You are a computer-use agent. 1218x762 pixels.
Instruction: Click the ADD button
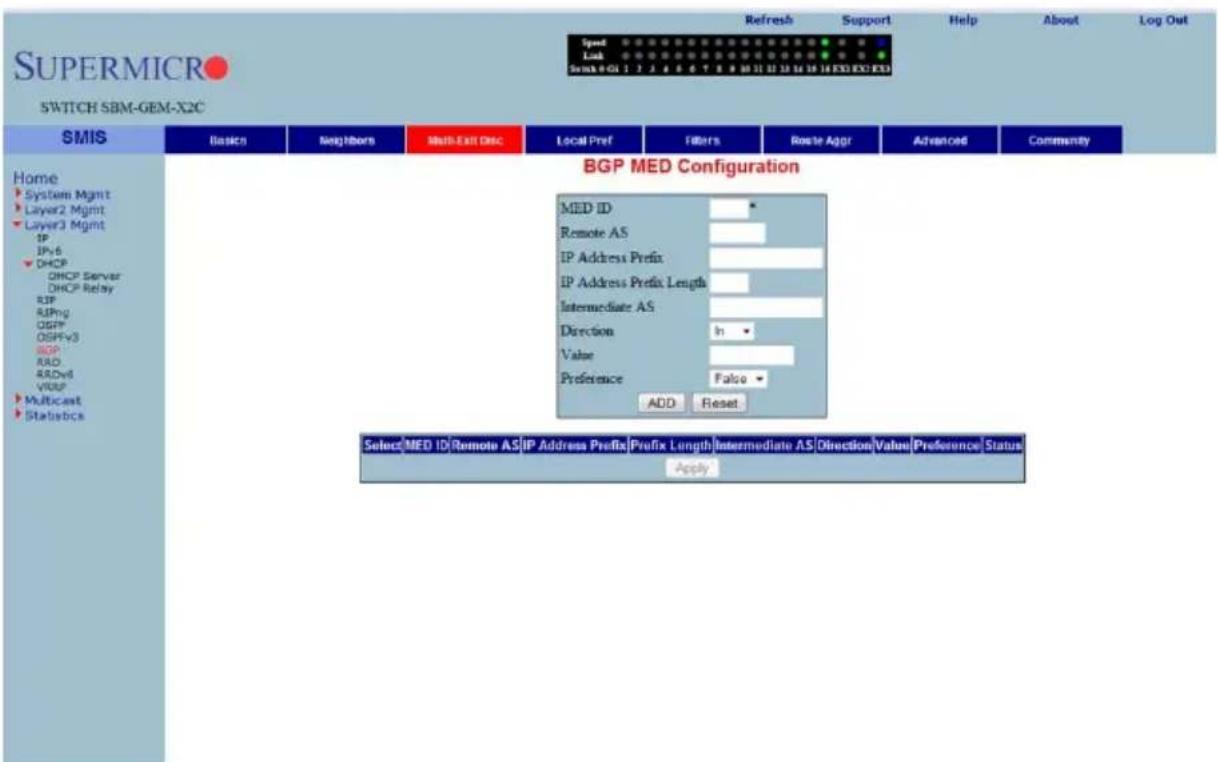coord(662,402)
